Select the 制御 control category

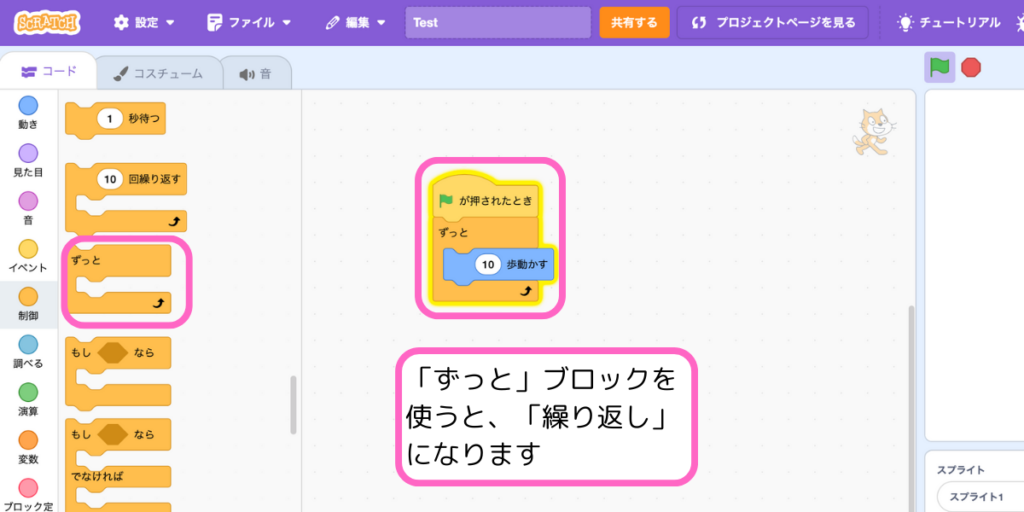click(x=28, y=304)
